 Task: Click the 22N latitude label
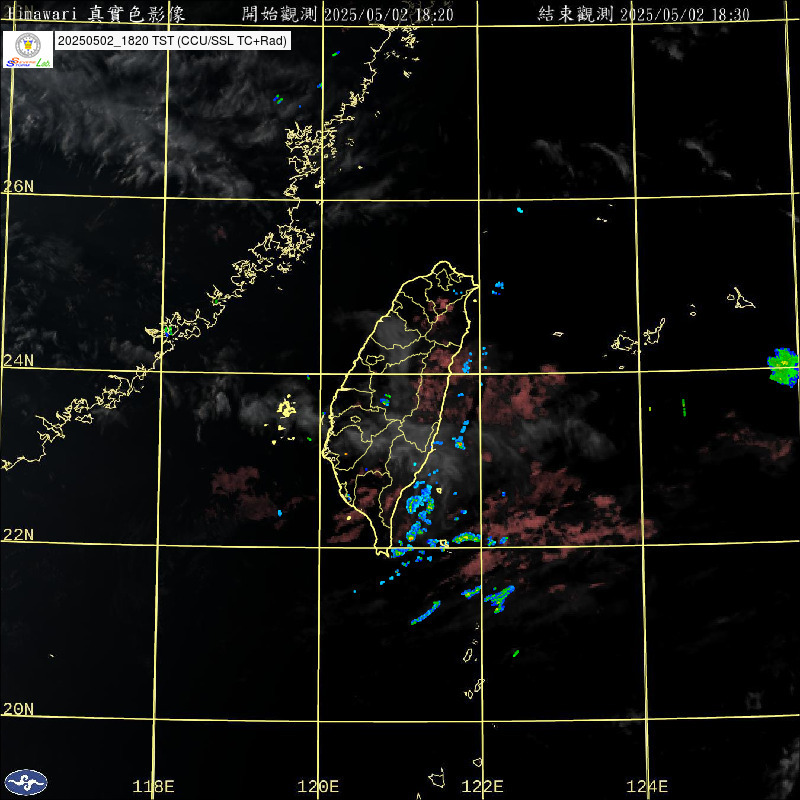[18, 534]
